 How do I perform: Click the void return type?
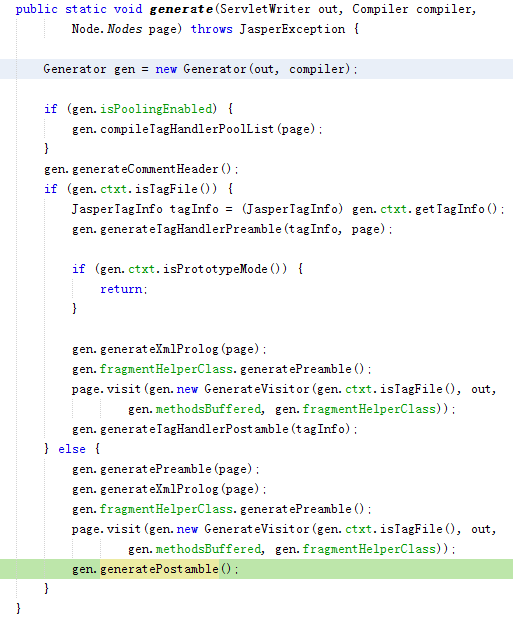tap(128, 9)
